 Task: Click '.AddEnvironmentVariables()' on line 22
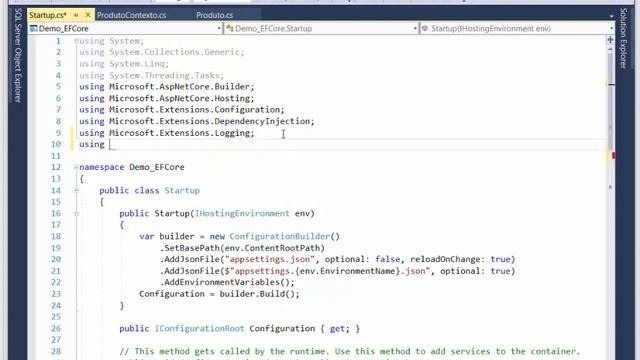[224, 282]
